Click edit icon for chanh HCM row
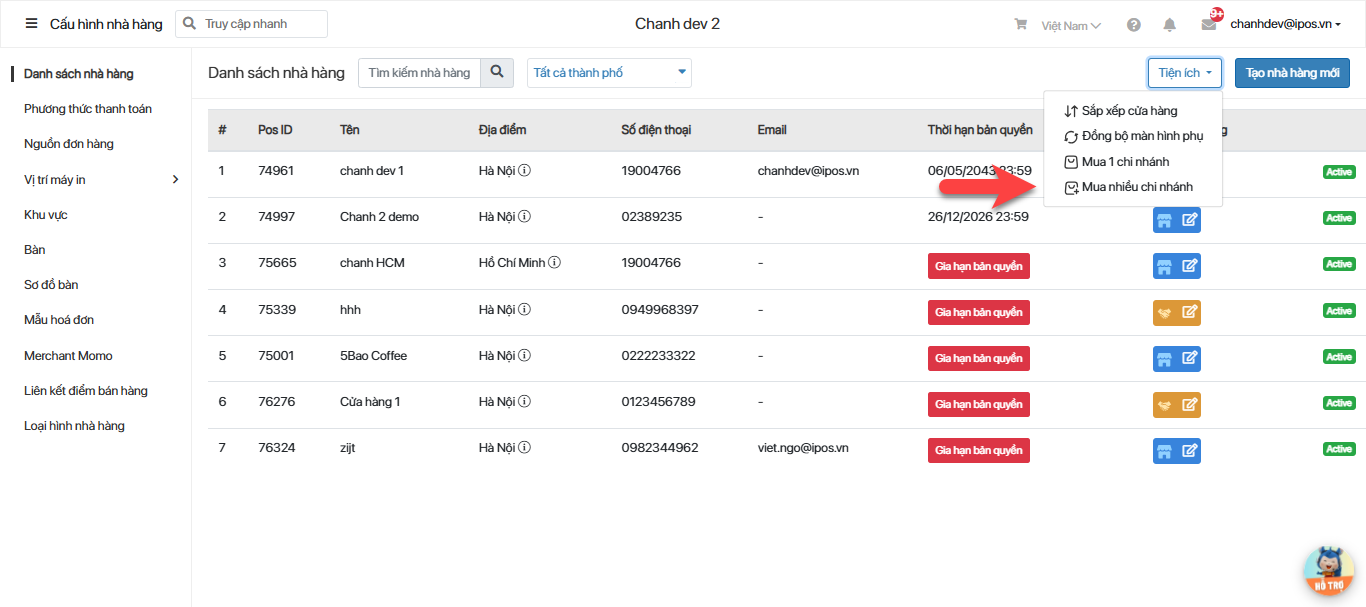 [x=1189, y=266]
